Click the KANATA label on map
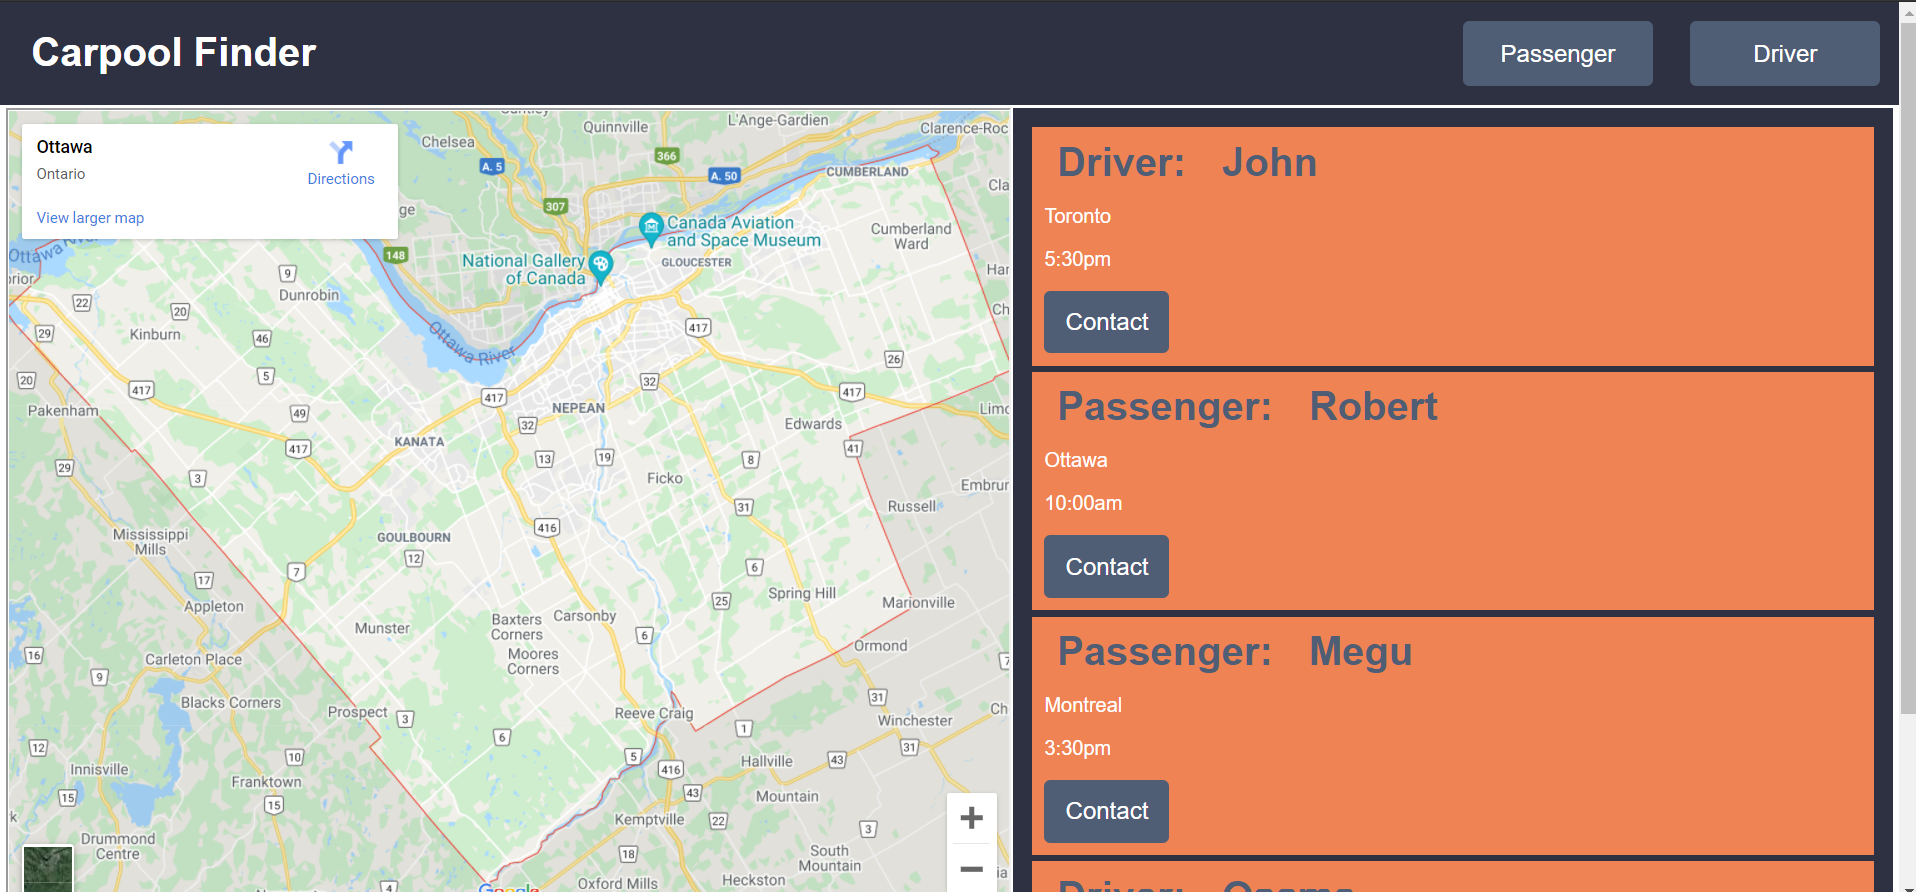The image size is (1916, 892). tap(419, 441)
